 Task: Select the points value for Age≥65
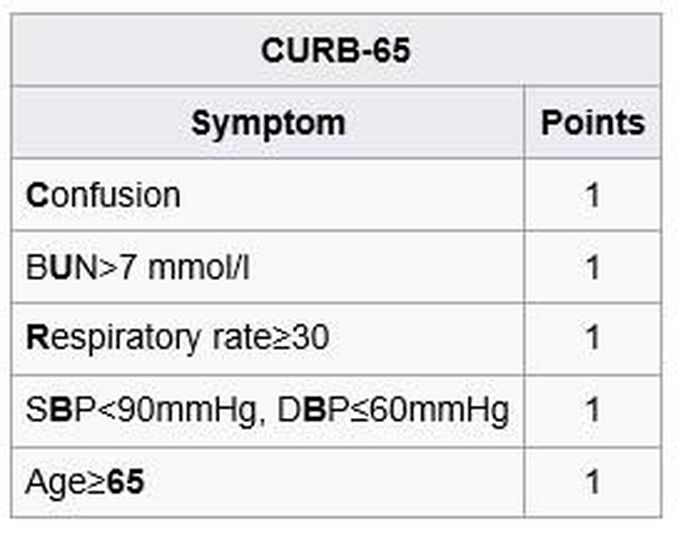(x=592, y=482)
